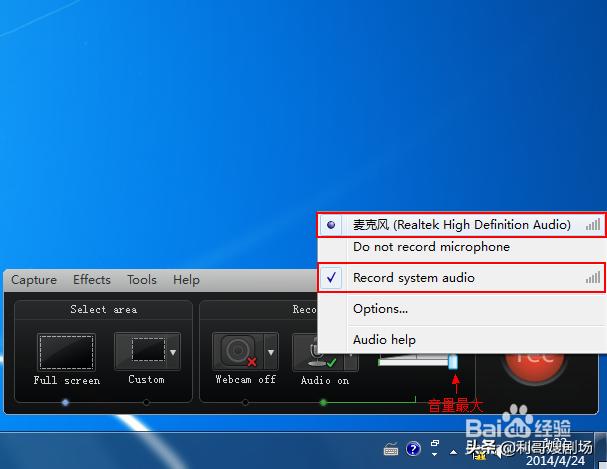
Task: Open the Capture menu
Action: pyautogui.click(x=34, y=280)
